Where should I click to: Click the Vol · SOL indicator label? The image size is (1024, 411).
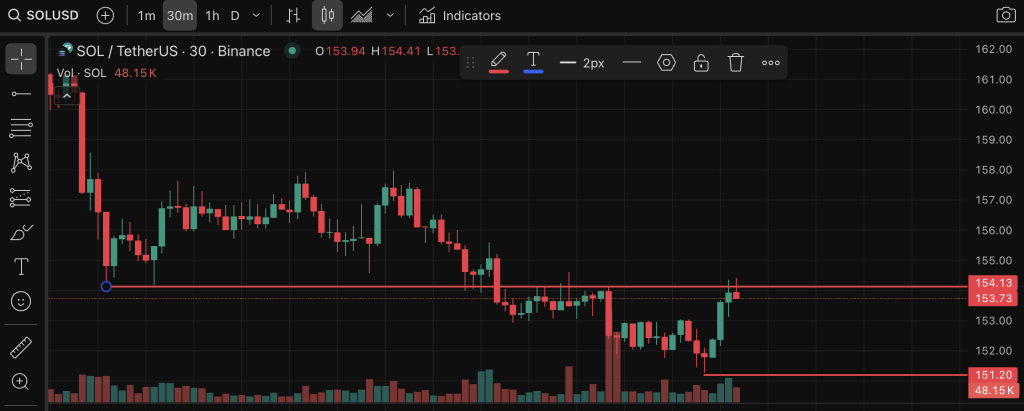pos(82,73)
